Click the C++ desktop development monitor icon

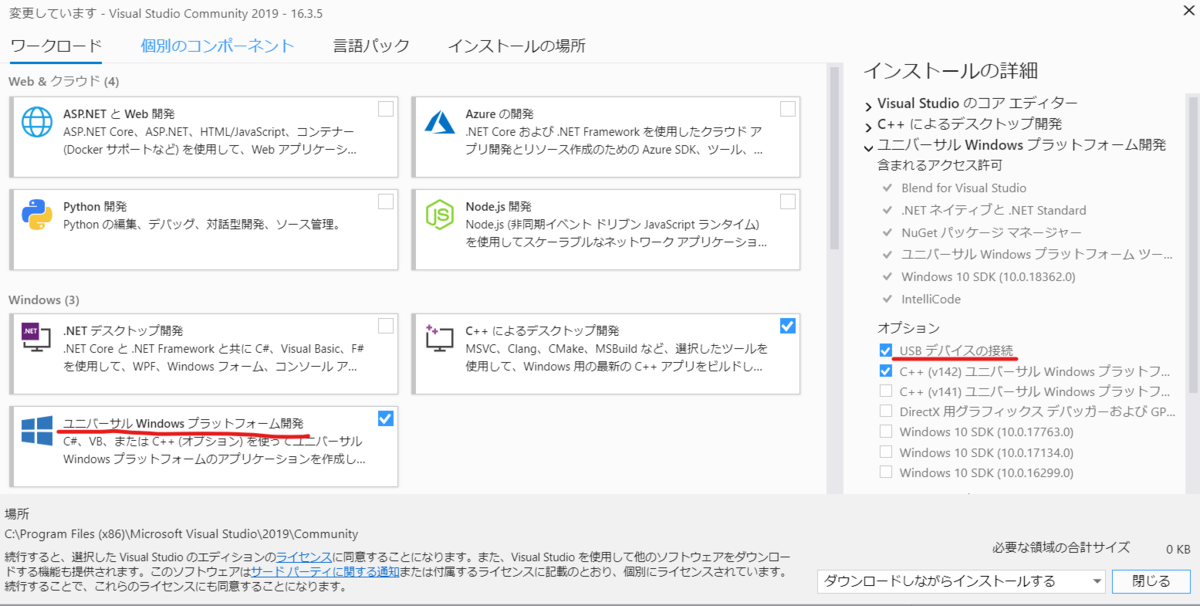pyautogui.click(x=440, y=339)
